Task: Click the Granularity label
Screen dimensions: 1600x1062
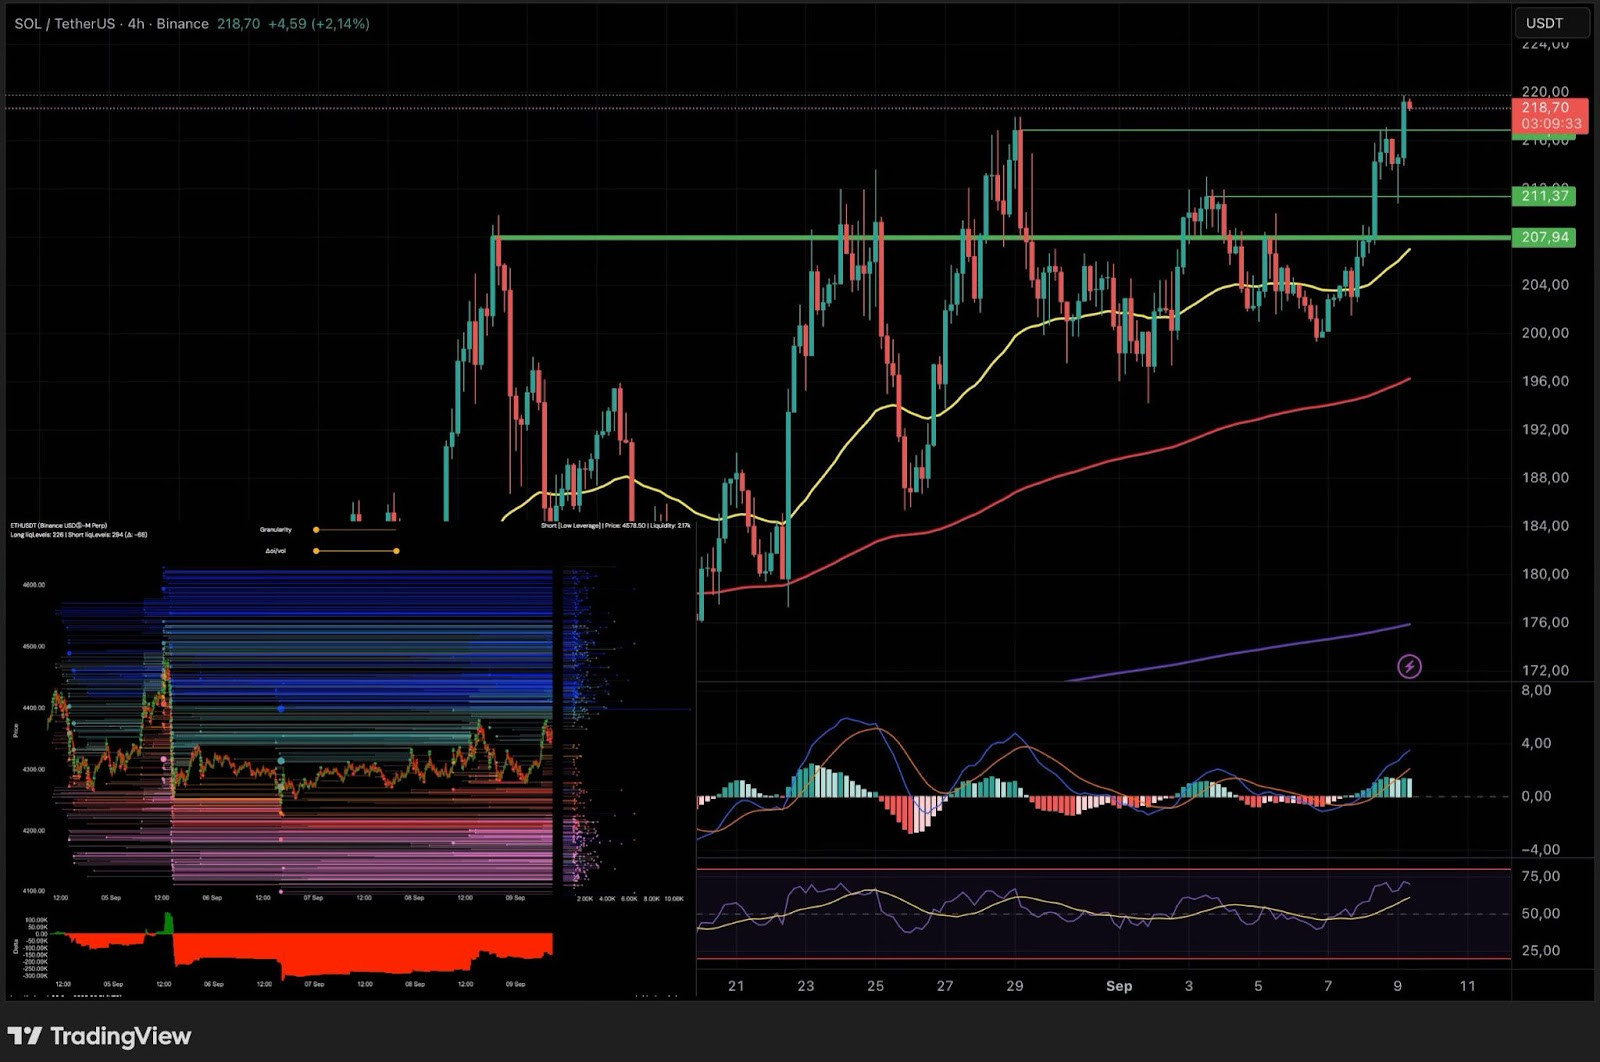Action: tap(276, 530)
